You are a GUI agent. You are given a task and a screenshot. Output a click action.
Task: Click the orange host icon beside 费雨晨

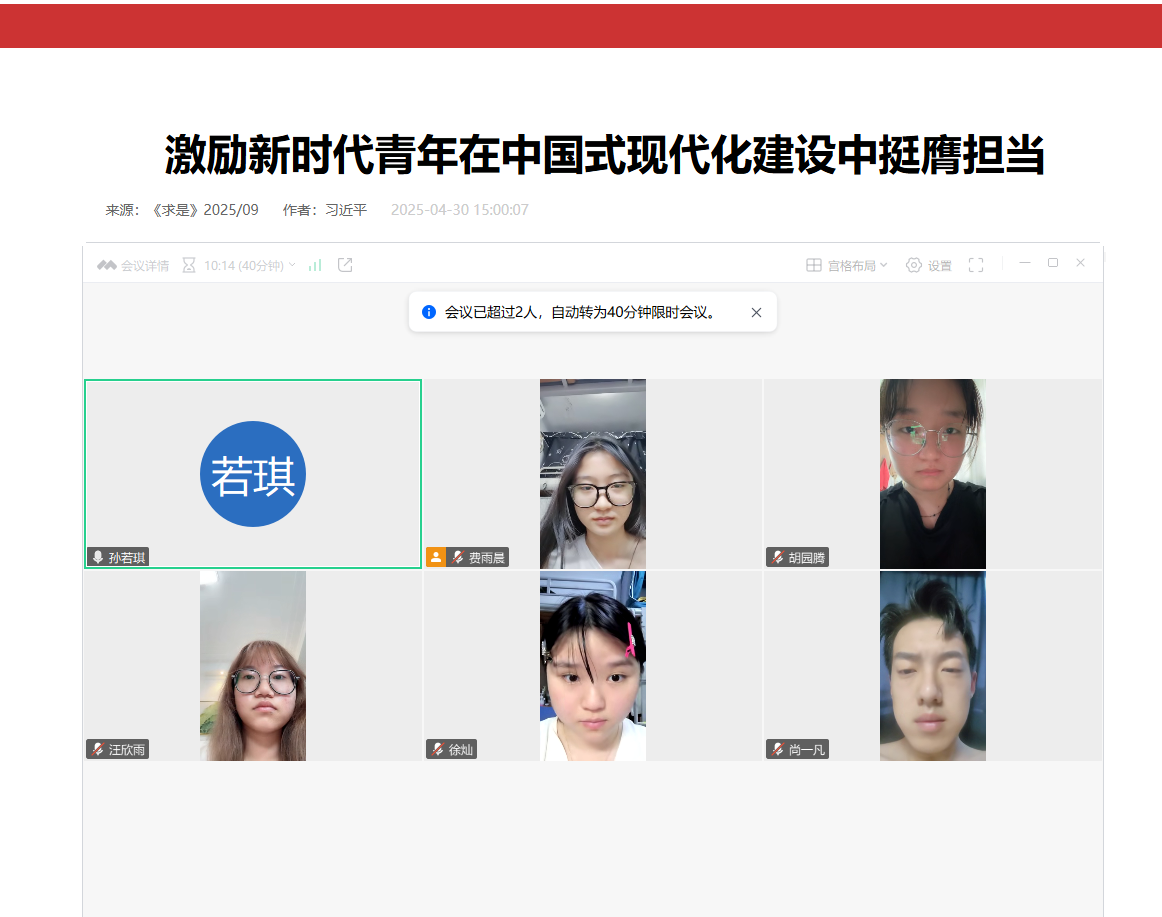436,557
